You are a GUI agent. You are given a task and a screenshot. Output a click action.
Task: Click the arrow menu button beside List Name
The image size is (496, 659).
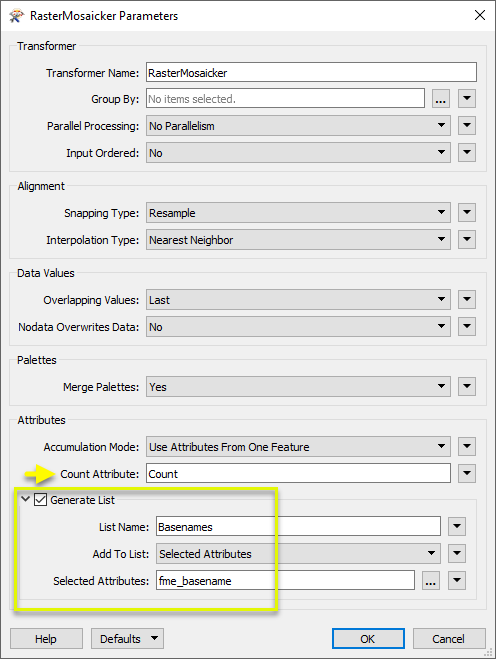457,527
